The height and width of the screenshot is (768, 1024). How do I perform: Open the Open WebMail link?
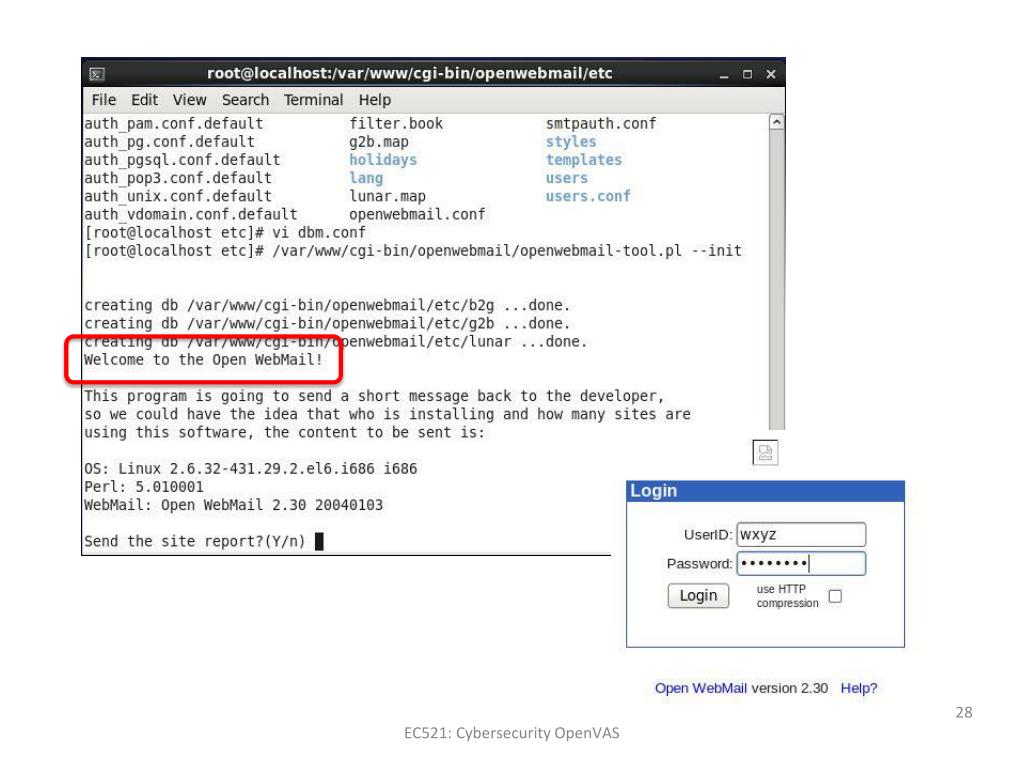pos(701,688)
